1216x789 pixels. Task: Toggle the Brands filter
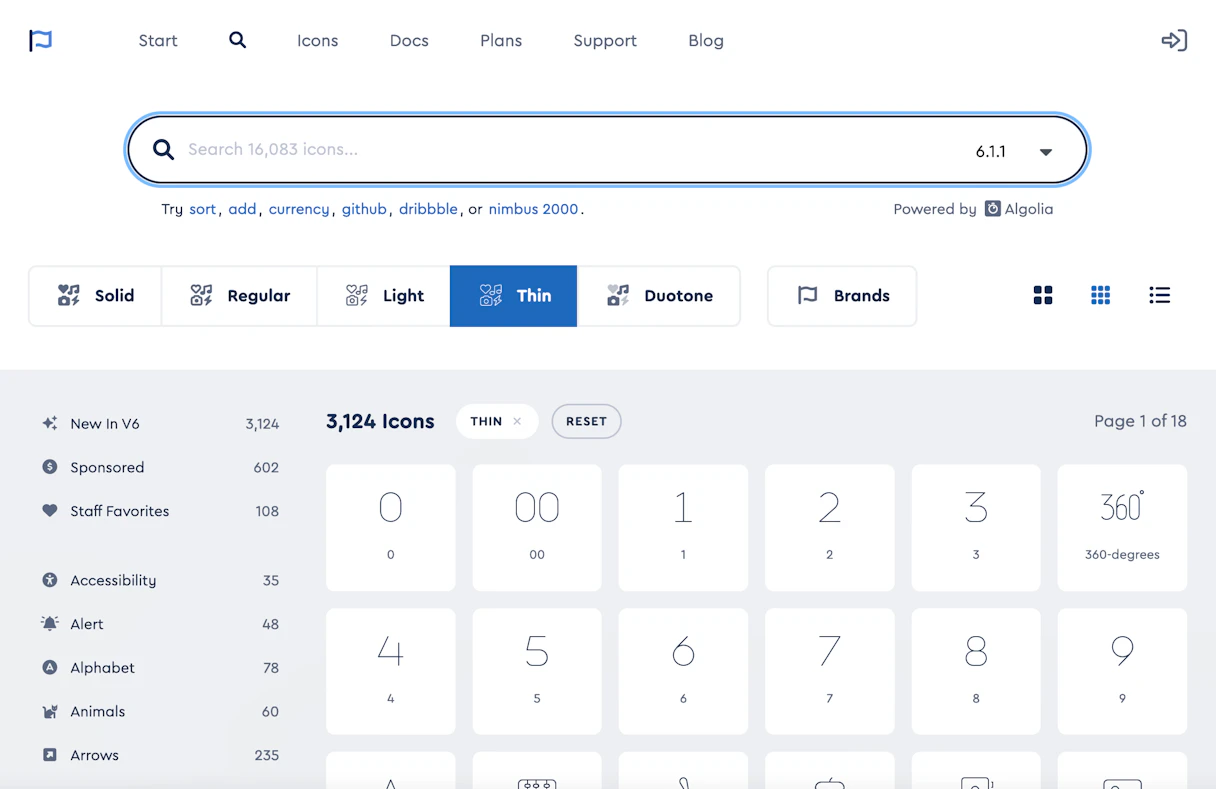pyautogui.click(x=842, y=296)
